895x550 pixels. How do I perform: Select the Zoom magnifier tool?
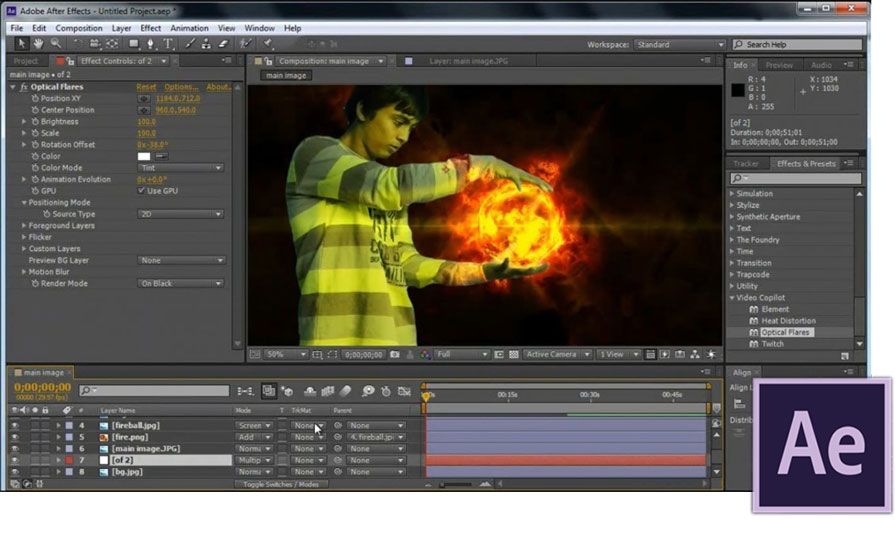click(x=55, y=43)
